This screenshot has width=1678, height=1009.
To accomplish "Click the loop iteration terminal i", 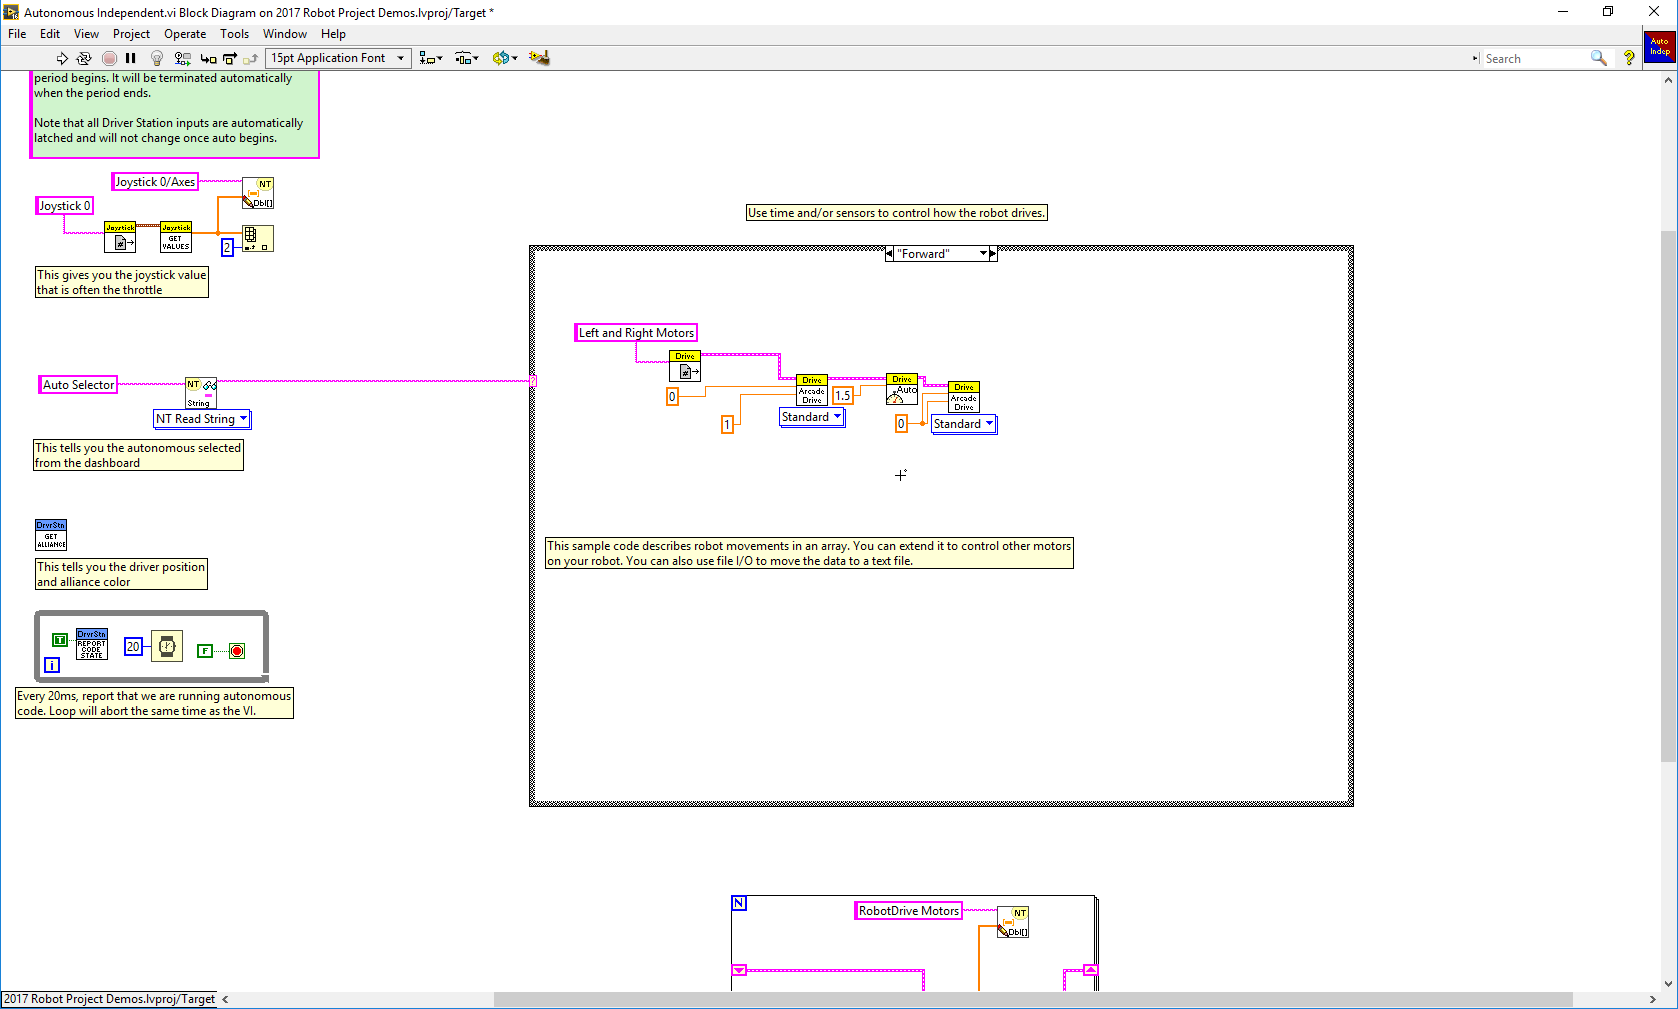I will pos(52,665).
